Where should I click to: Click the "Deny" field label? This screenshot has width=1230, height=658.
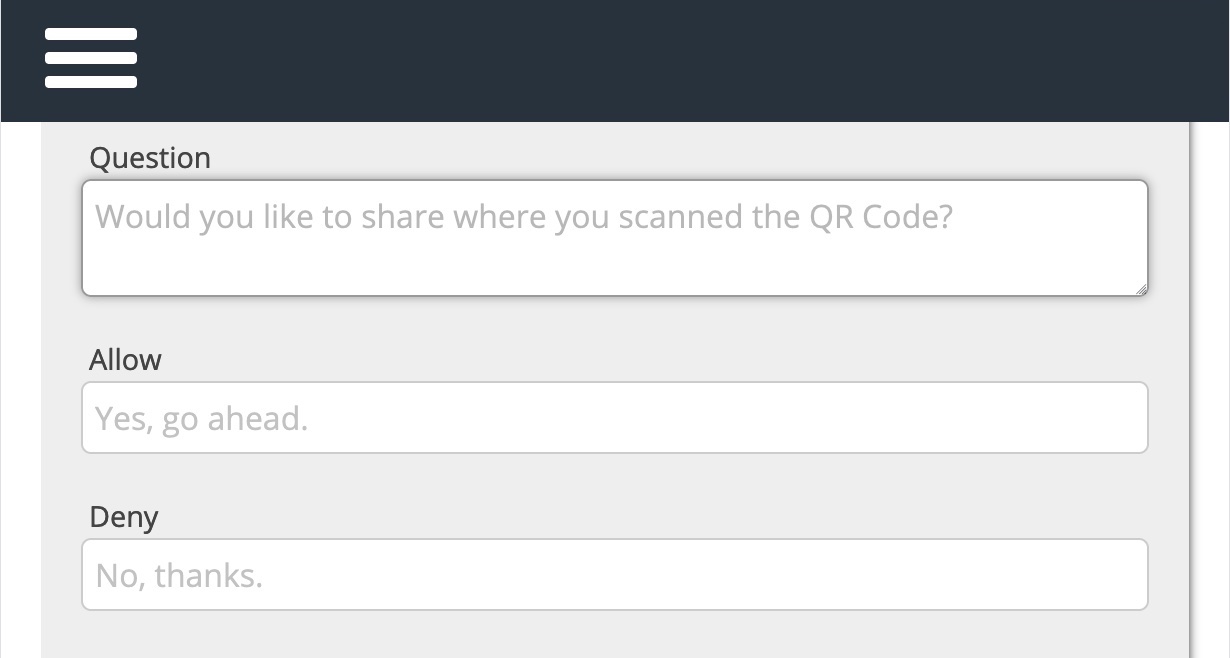(124, 517)
